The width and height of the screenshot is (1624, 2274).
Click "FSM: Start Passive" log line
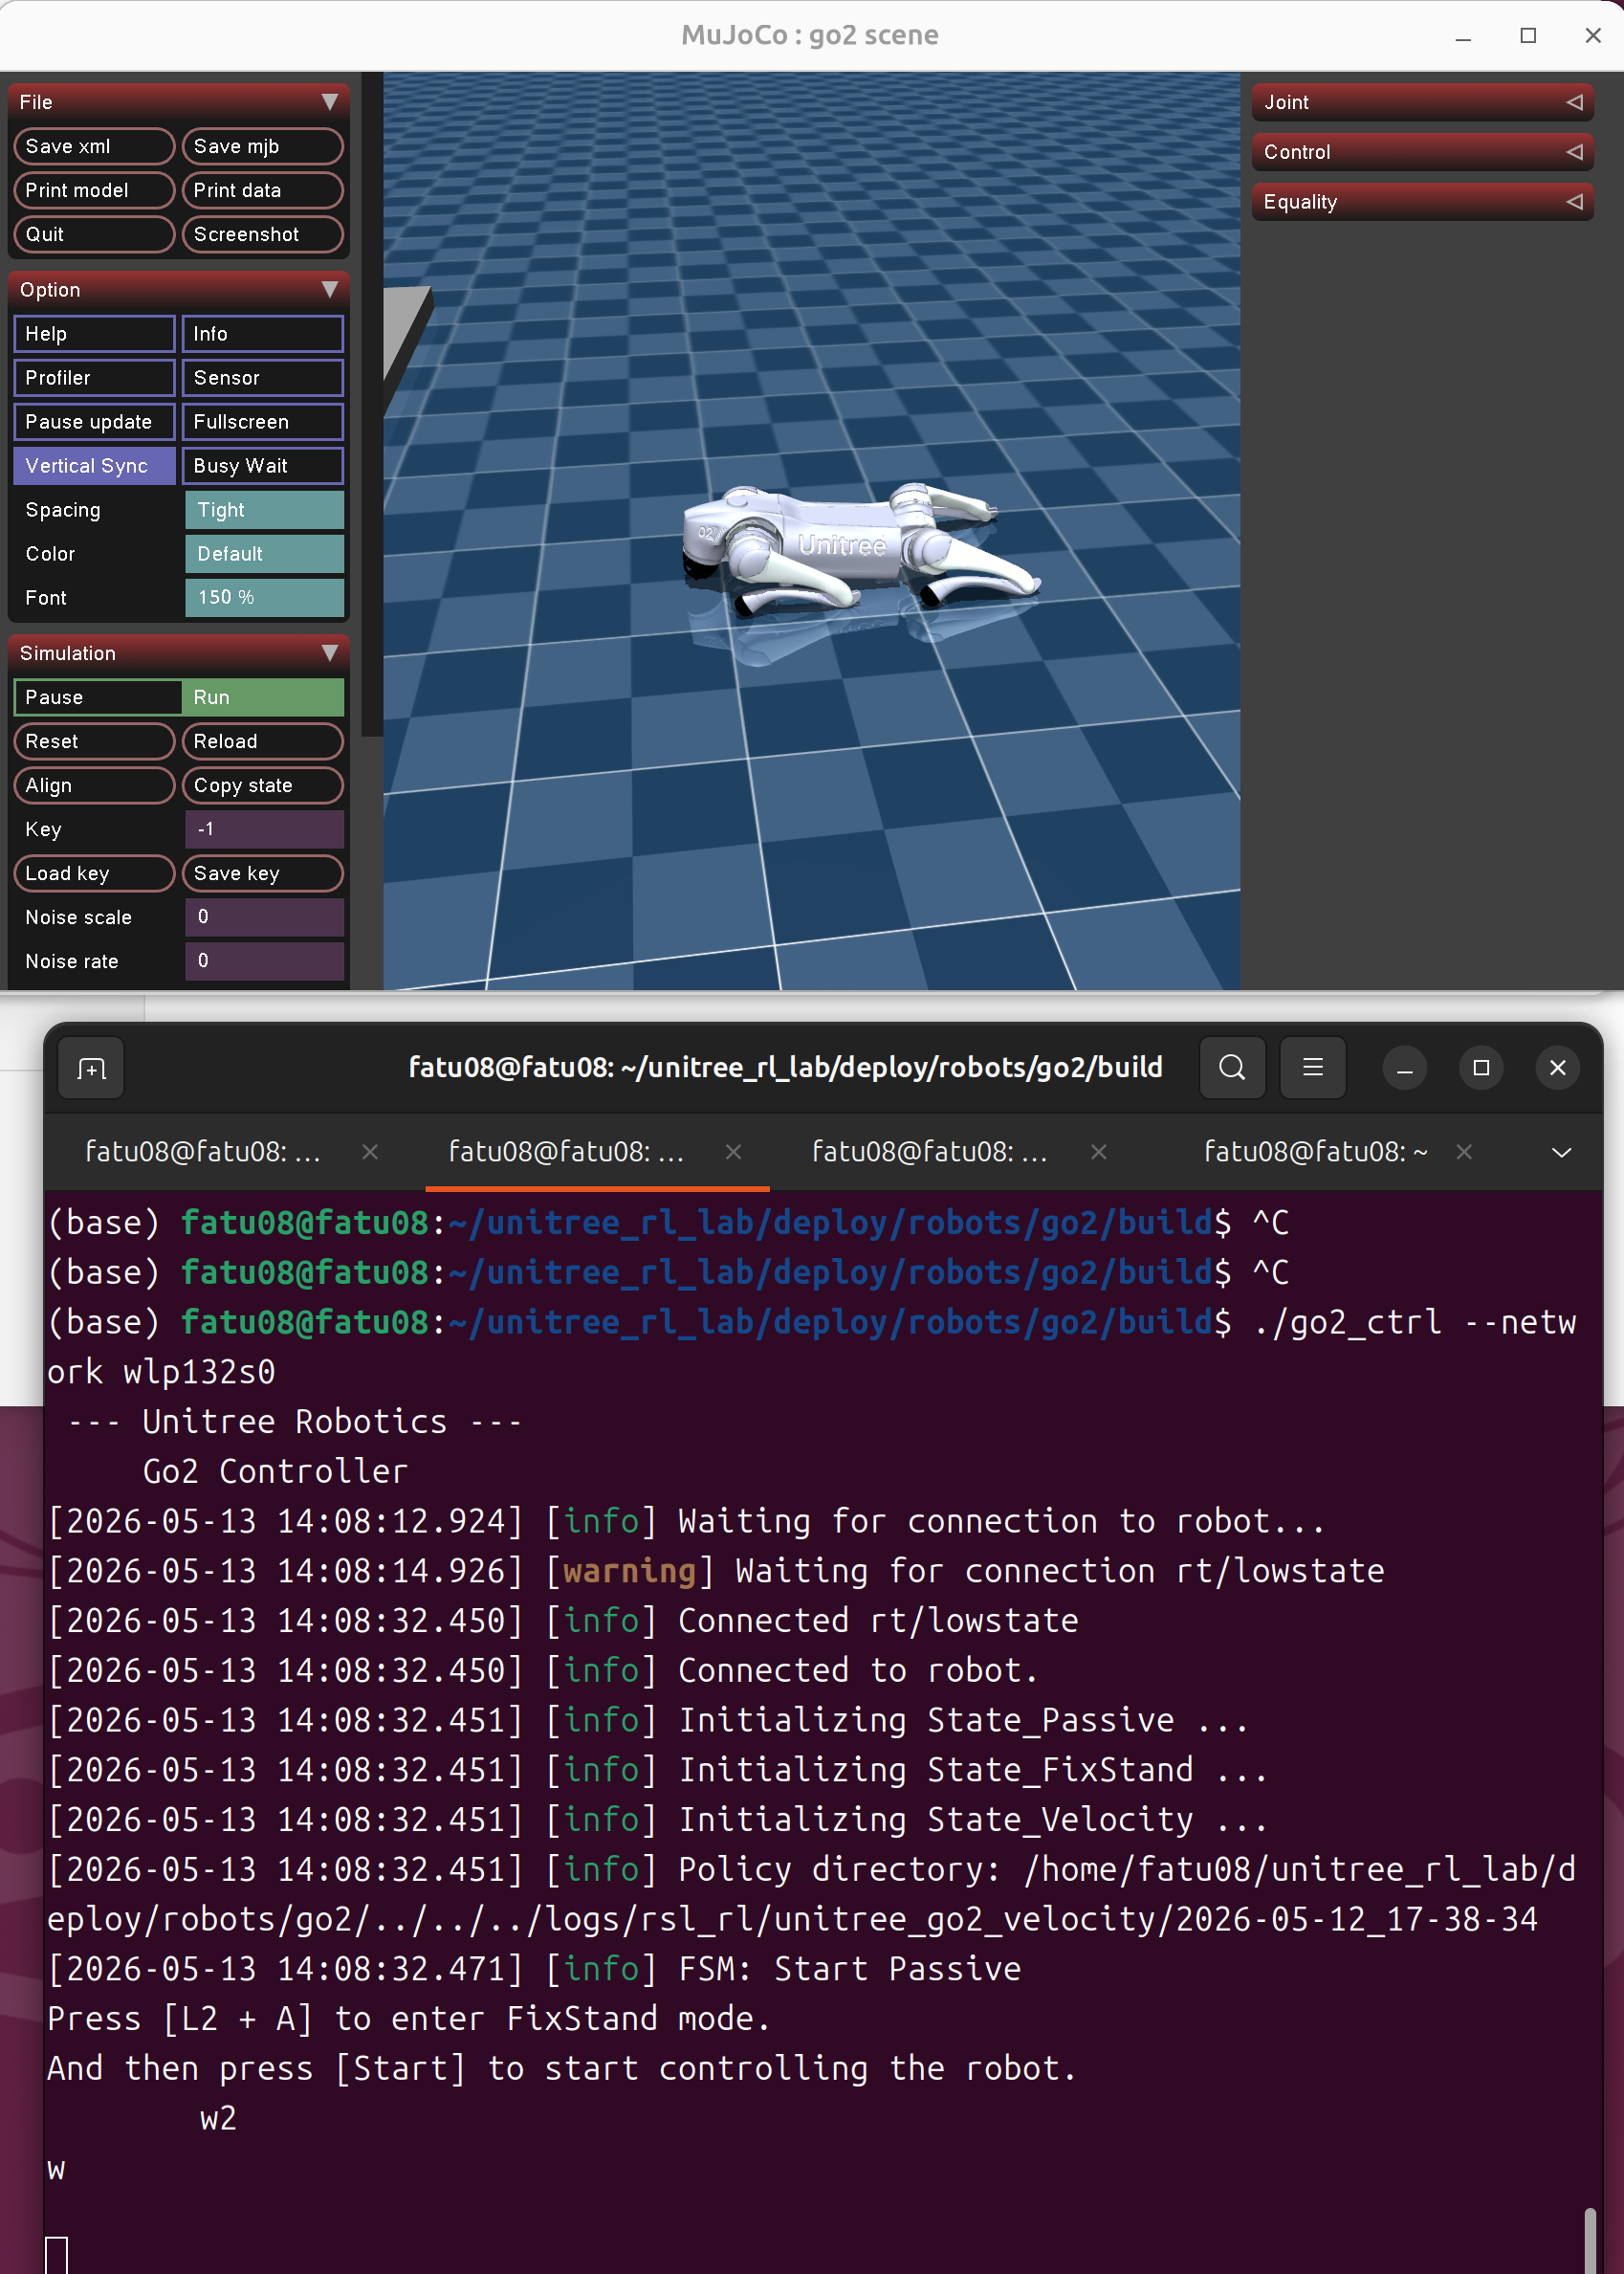coord(849,1969)
